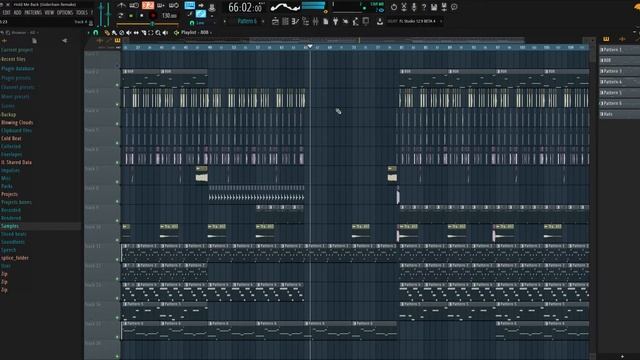The width and height of the screenshot is (640, 360).
Task: Toggle pattern/song mode switch
Action: (x=121, y=16)
